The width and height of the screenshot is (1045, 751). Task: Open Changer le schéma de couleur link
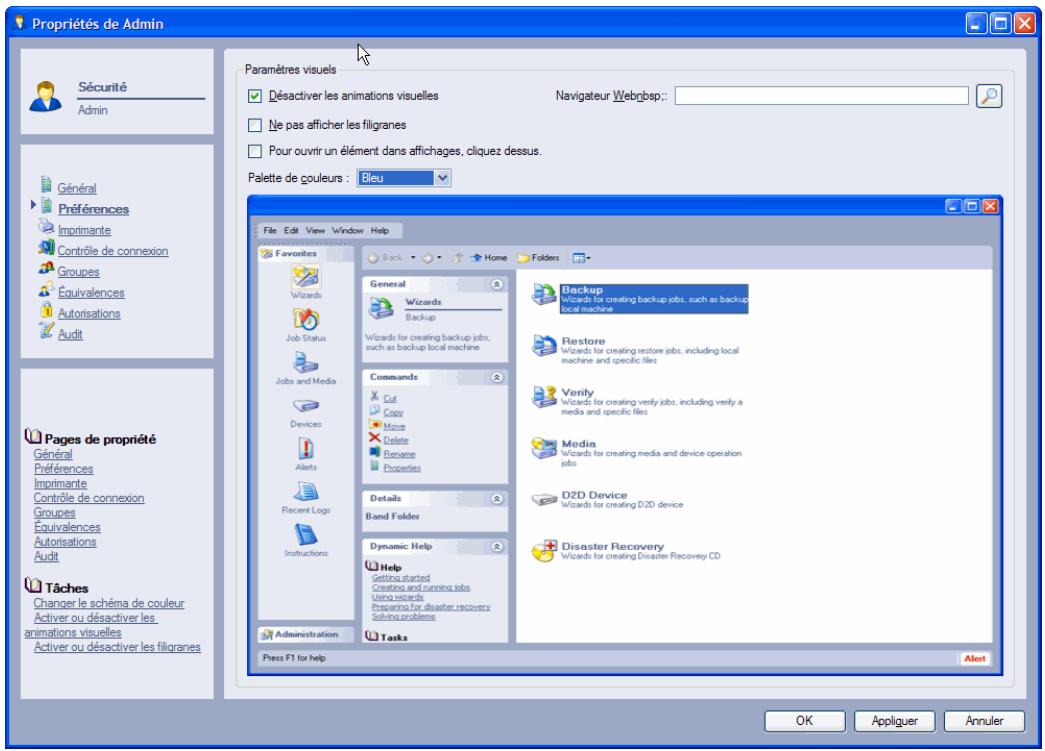(109, 603)
